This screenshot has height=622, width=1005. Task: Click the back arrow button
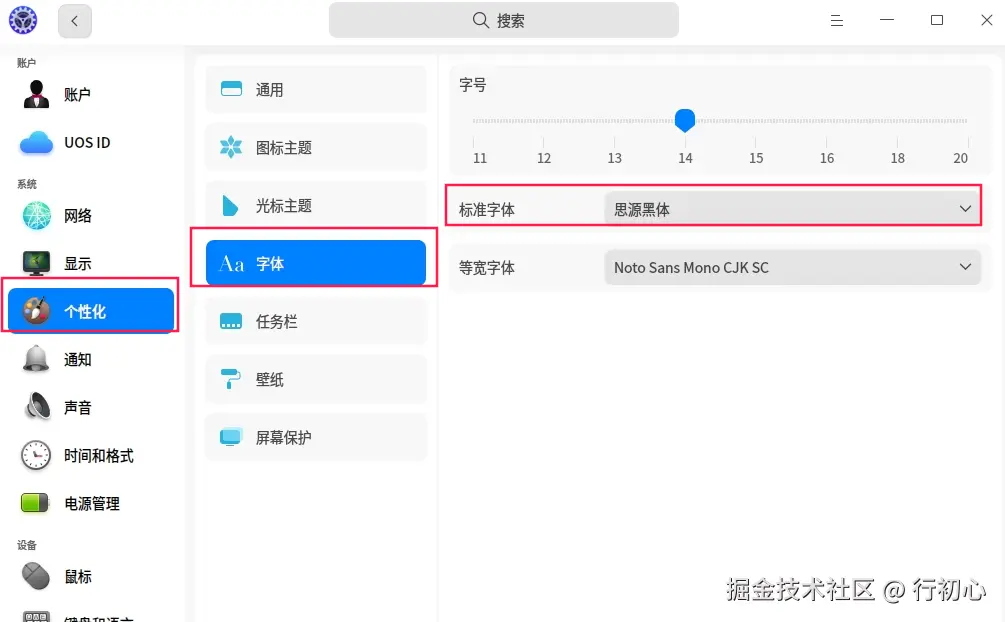75,20
